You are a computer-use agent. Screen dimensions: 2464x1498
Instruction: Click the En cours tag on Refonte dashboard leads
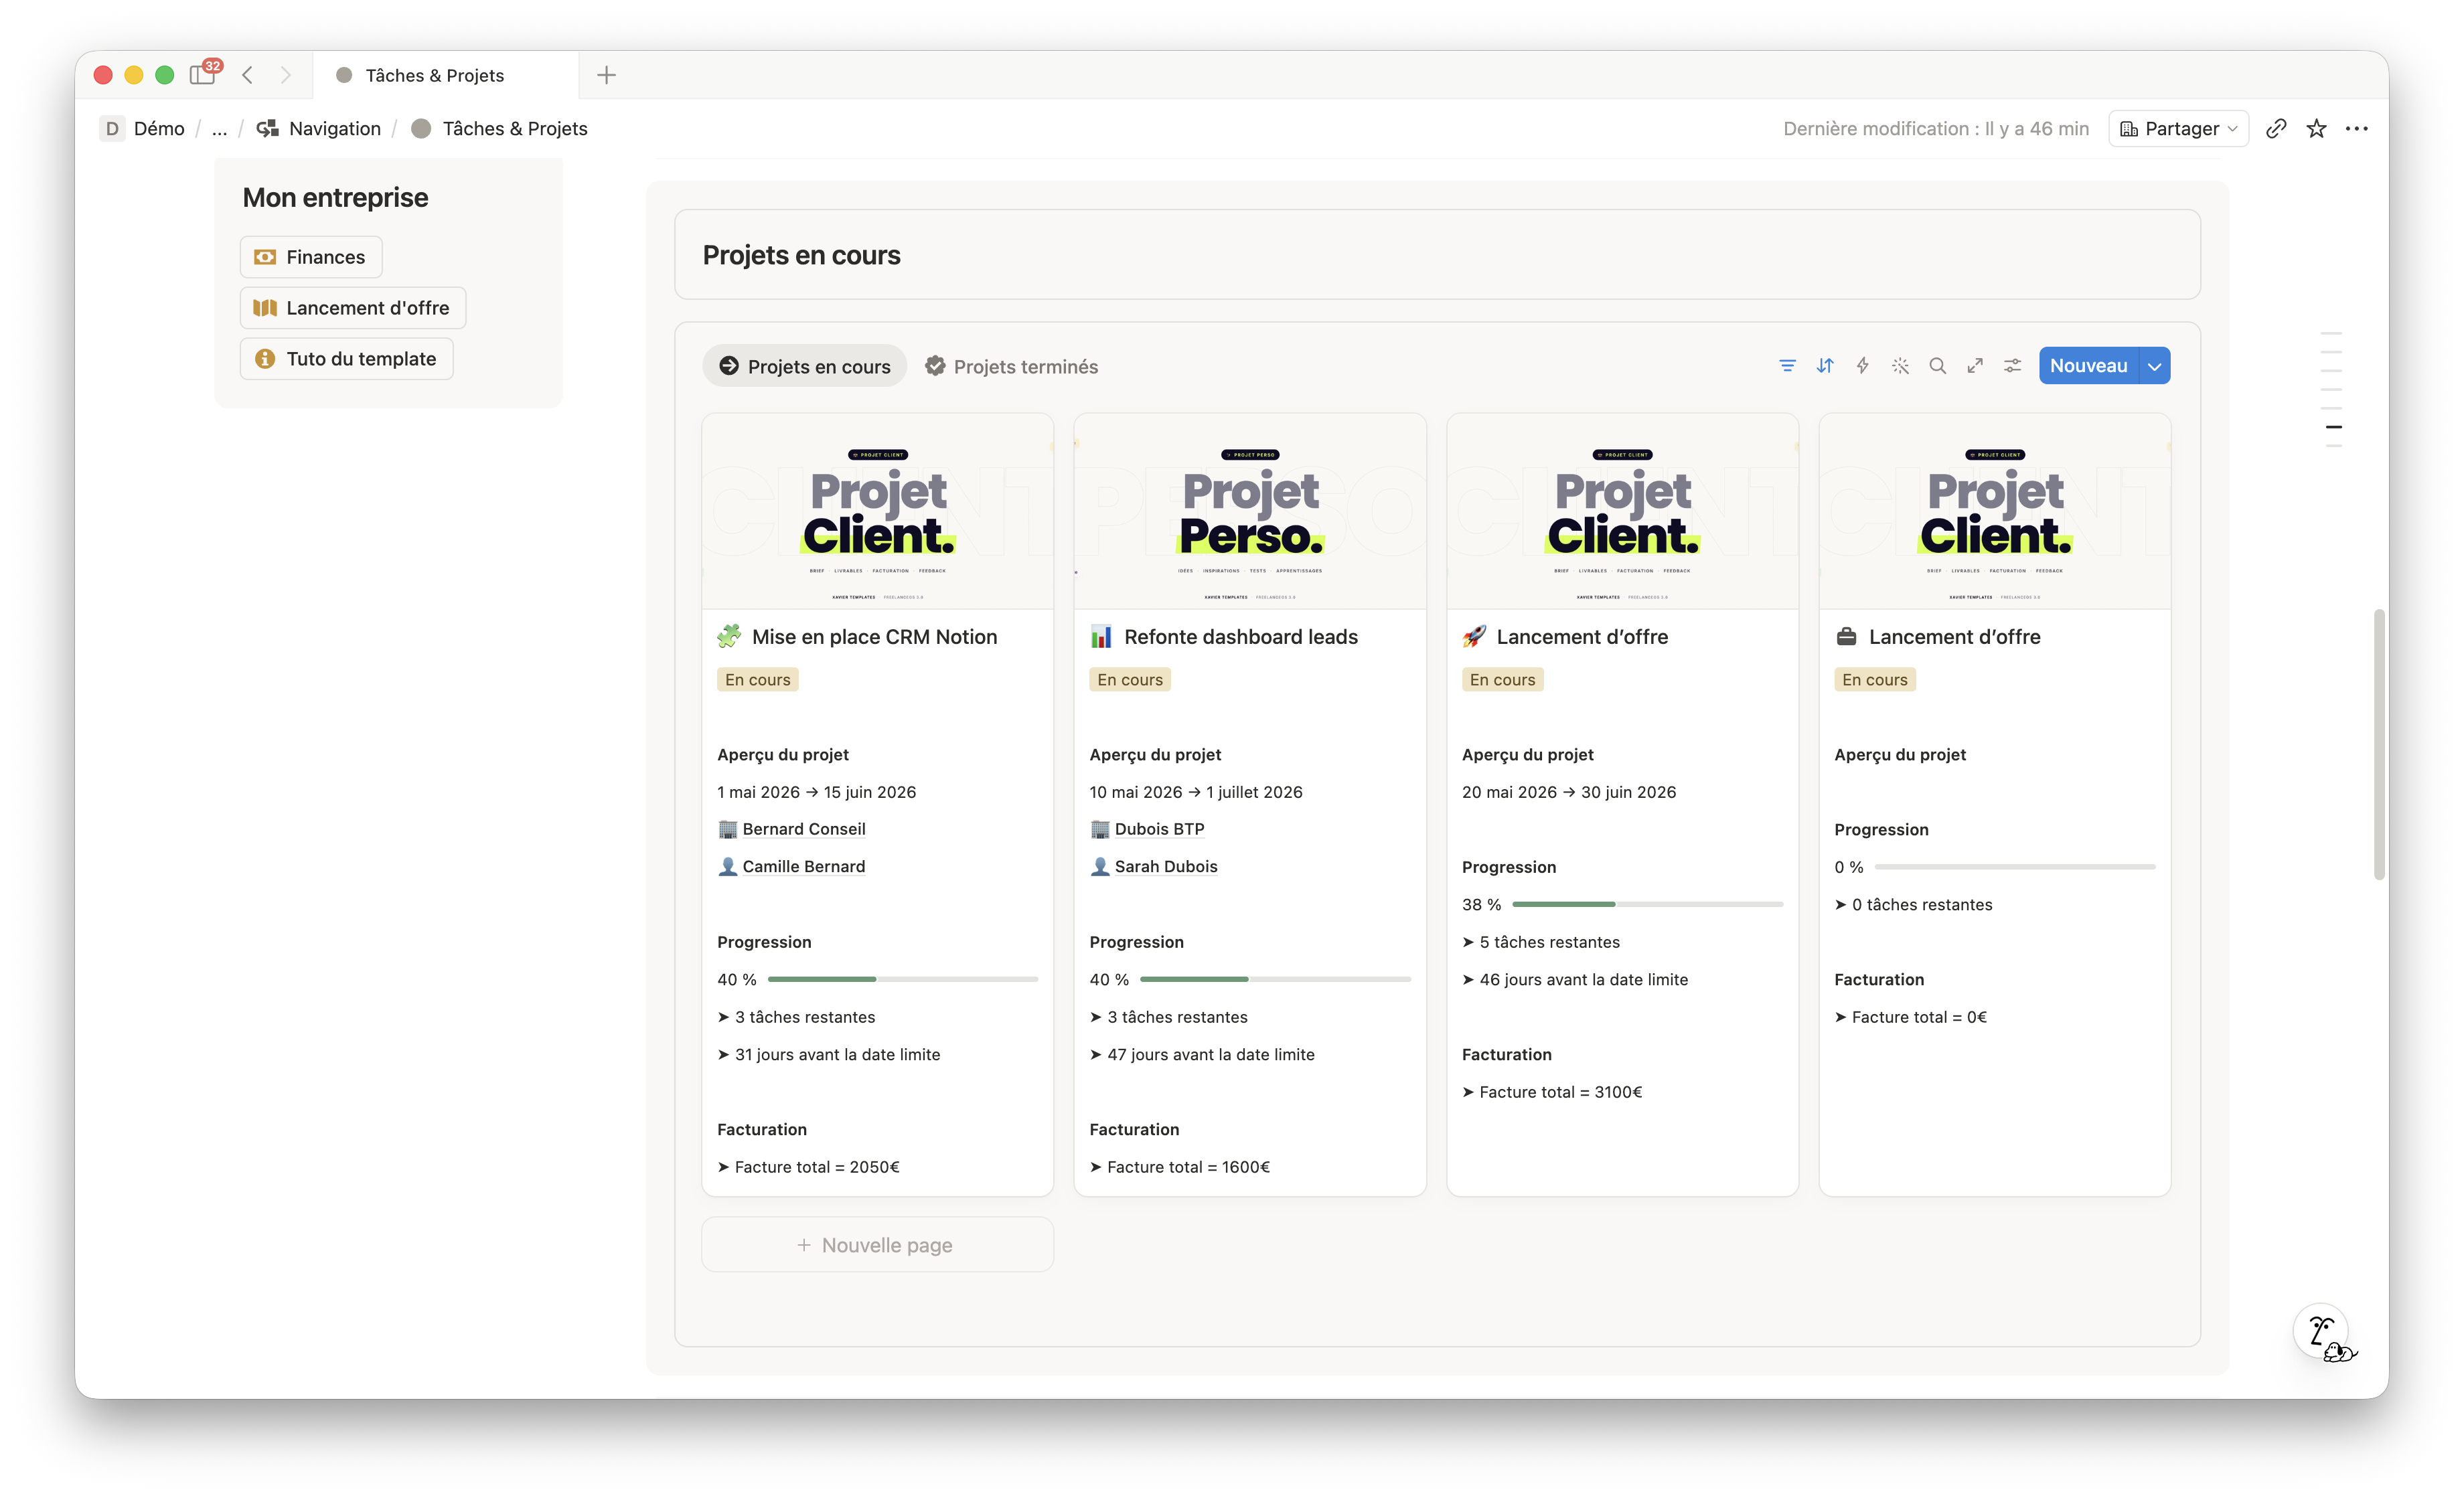click(1130, 680)
